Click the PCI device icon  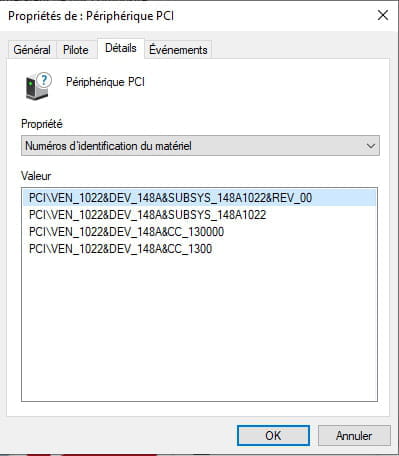(x=38, y=86)
